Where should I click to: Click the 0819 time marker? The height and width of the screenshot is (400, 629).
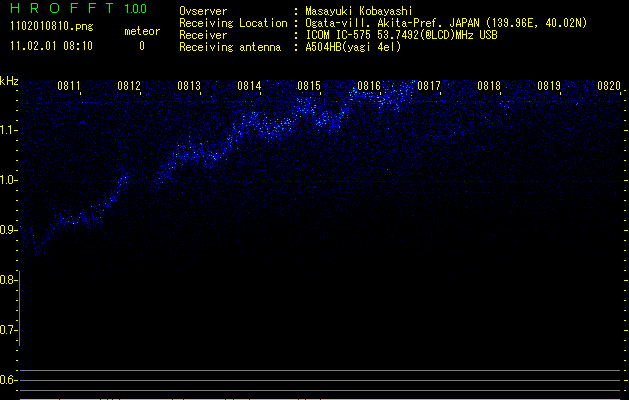click(x=549, y=86)
